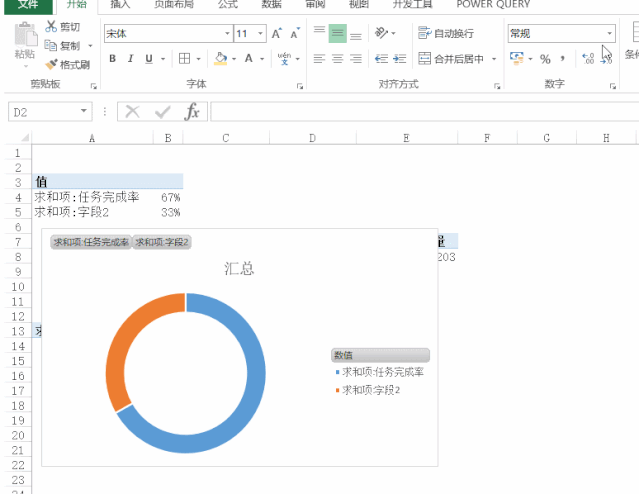Toggle Bold formatting
This screenshot has height=494, width=639.
pyautogui.click(x=112, y=59)
